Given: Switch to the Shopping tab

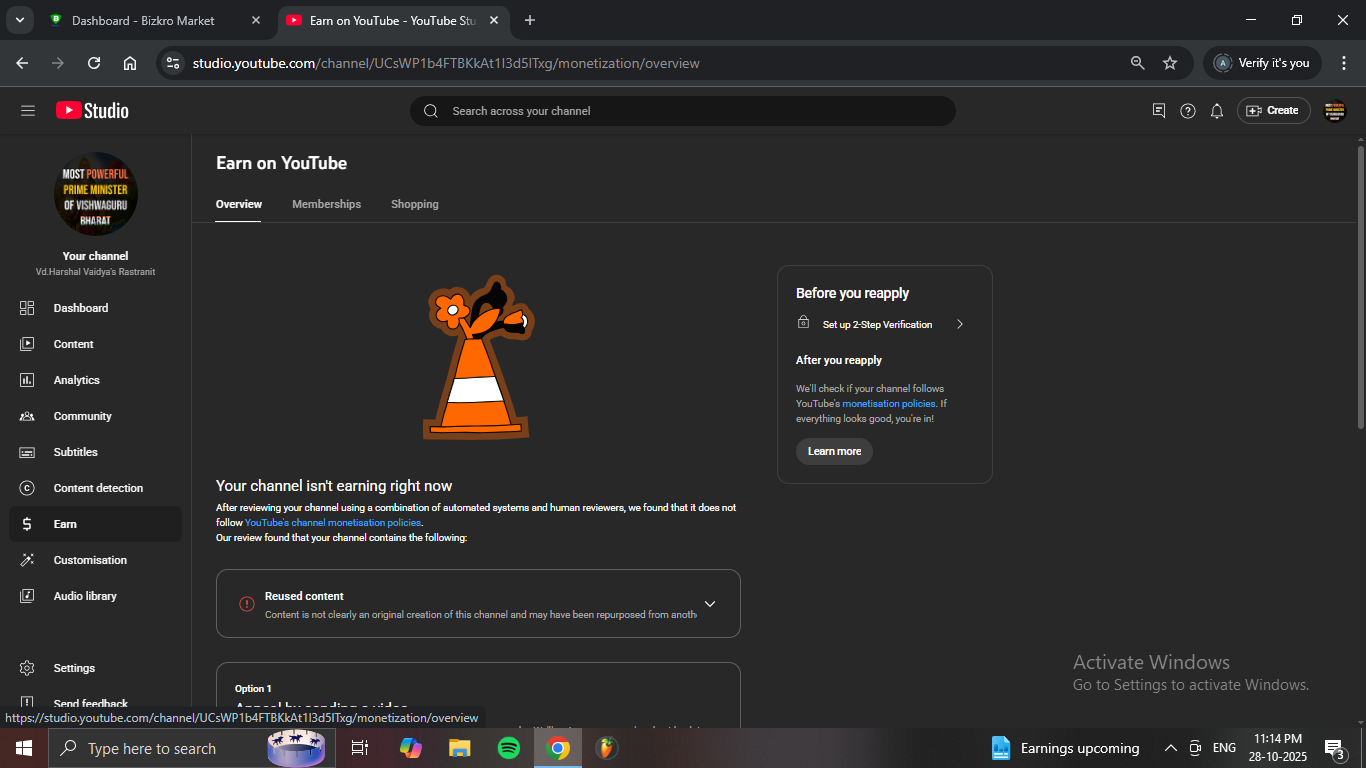Looking at the screenshot, I should pos(414,204).
